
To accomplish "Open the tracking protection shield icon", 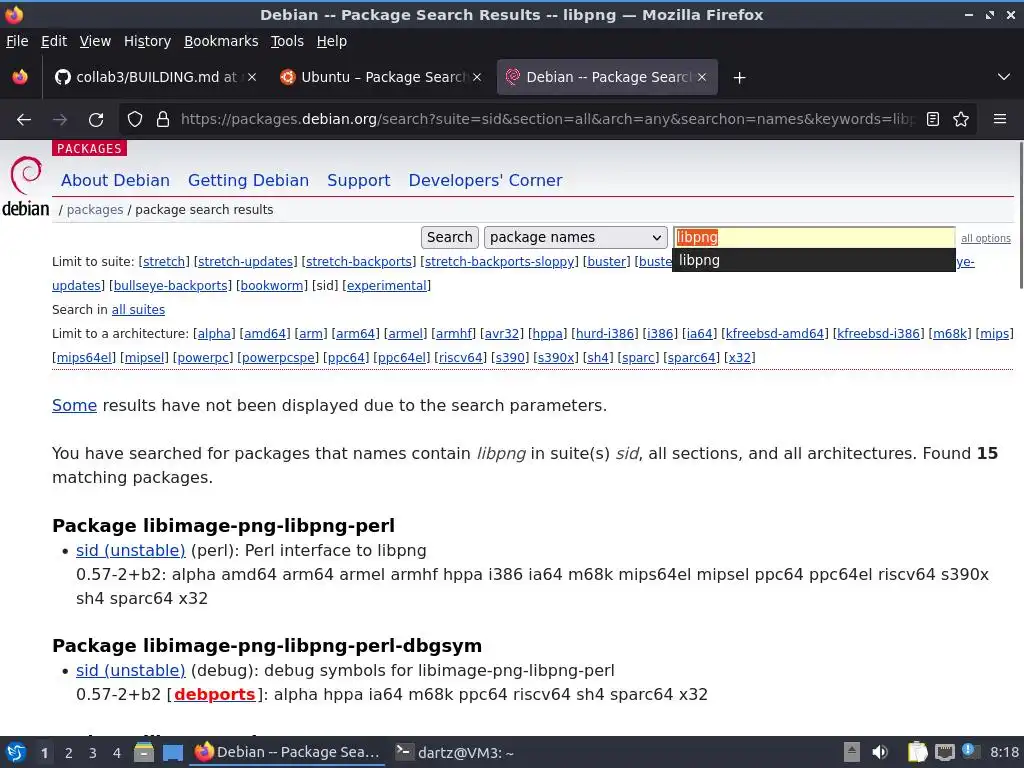I will tap(135, 120).
